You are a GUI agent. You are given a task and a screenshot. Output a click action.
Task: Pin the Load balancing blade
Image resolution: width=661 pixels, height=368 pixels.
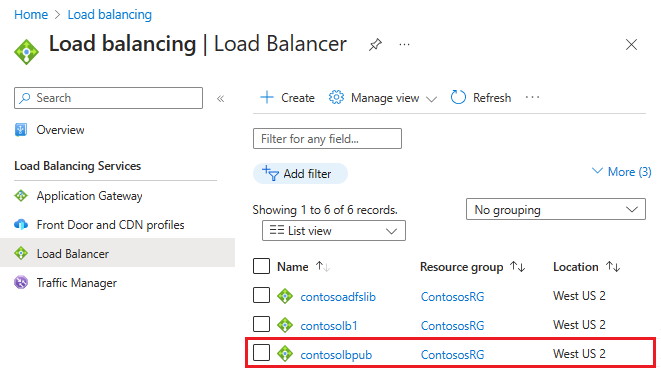point(375,44)
